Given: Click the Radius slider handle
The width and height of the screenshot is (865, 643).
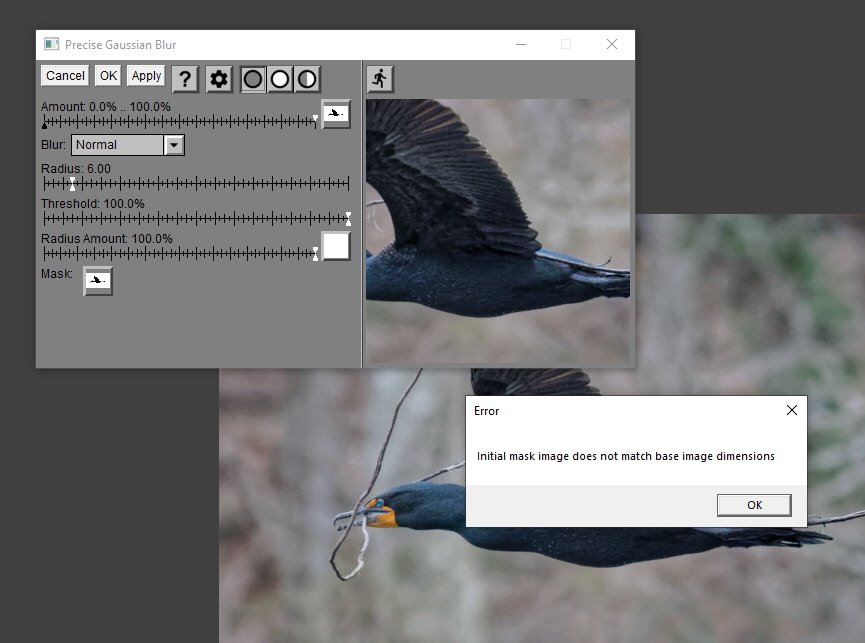Looking at the screenshot, I should tap(72, 184).
